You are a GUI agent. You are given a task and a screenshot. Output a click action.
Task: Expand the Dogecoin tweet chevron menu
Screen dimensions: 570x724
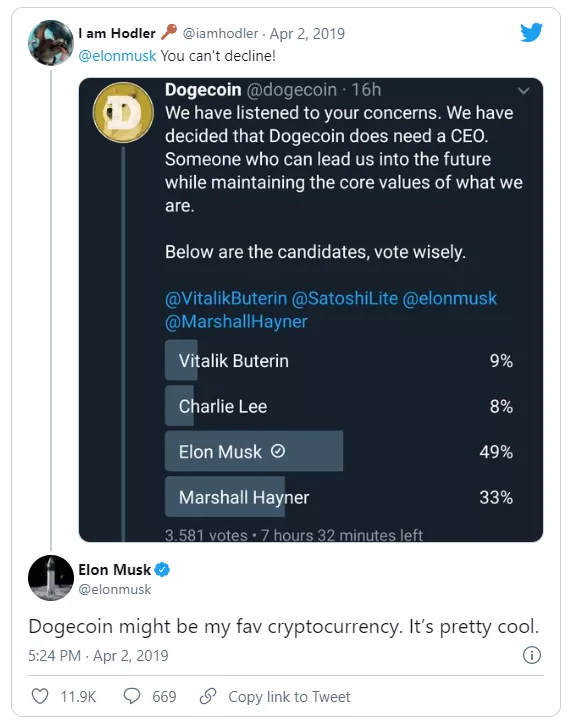523,90
